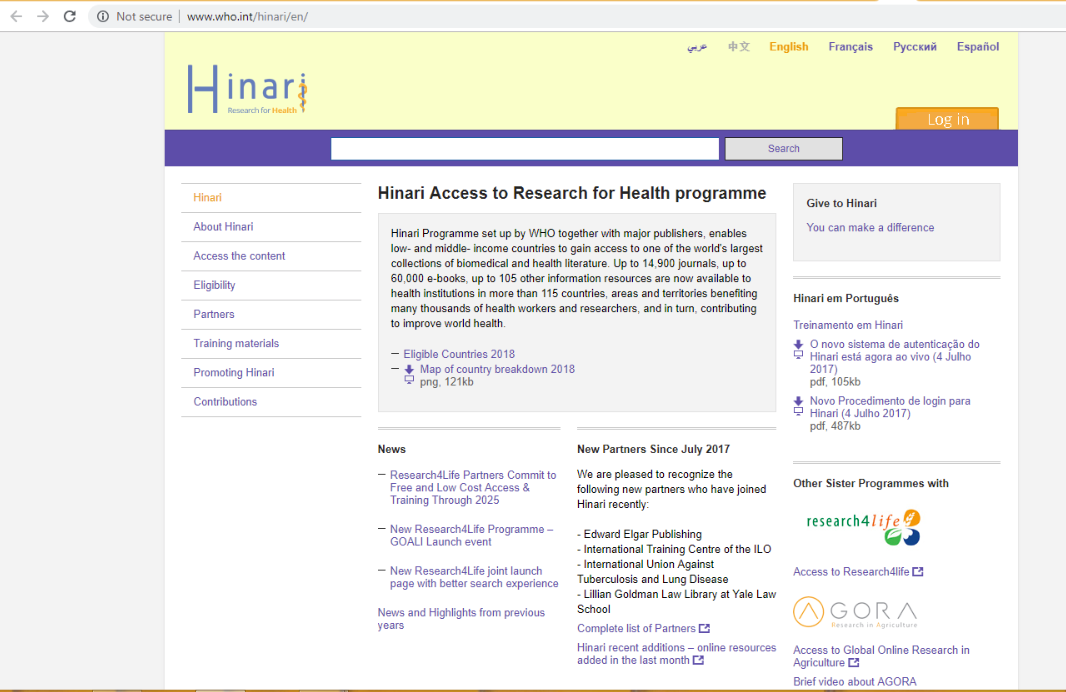Open Eligible Countries 2018 link
Image resolution: width=1066 pixels, height=692 pixels.
(459, 354)
